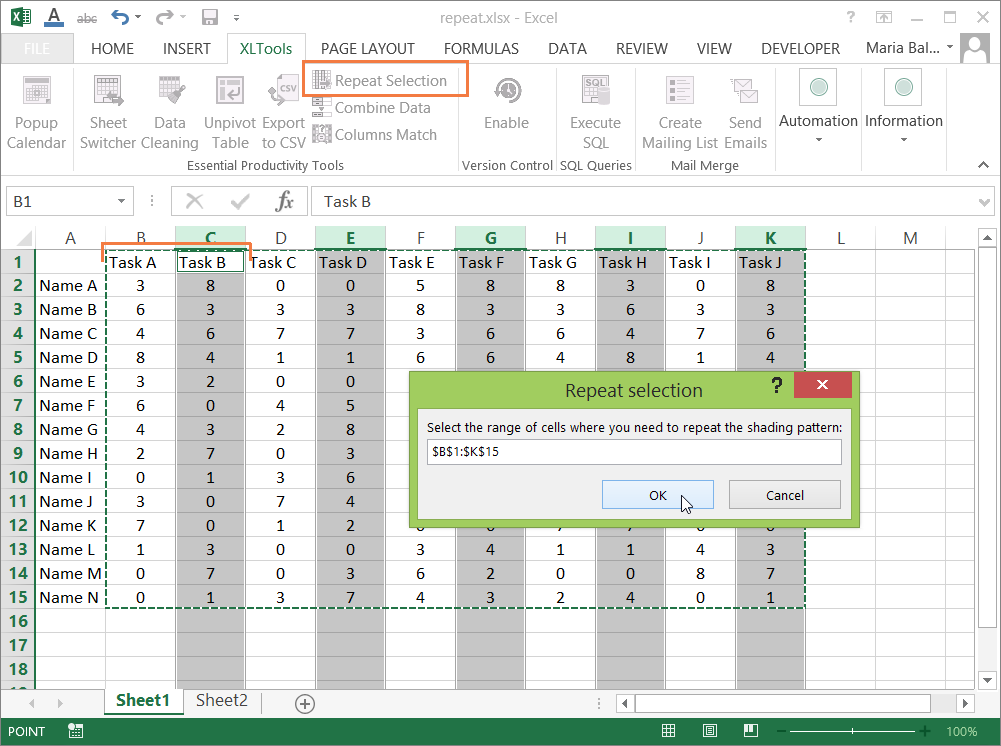Switch to Page Layout view
This screenshot has width=1001, height=746.
[x=711, y=731]
